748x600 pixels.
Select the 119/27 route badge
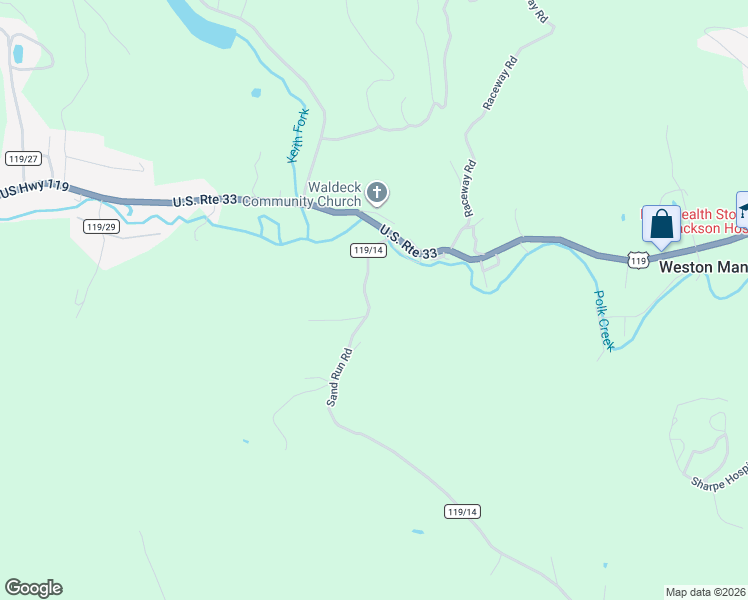pos(23,158)
